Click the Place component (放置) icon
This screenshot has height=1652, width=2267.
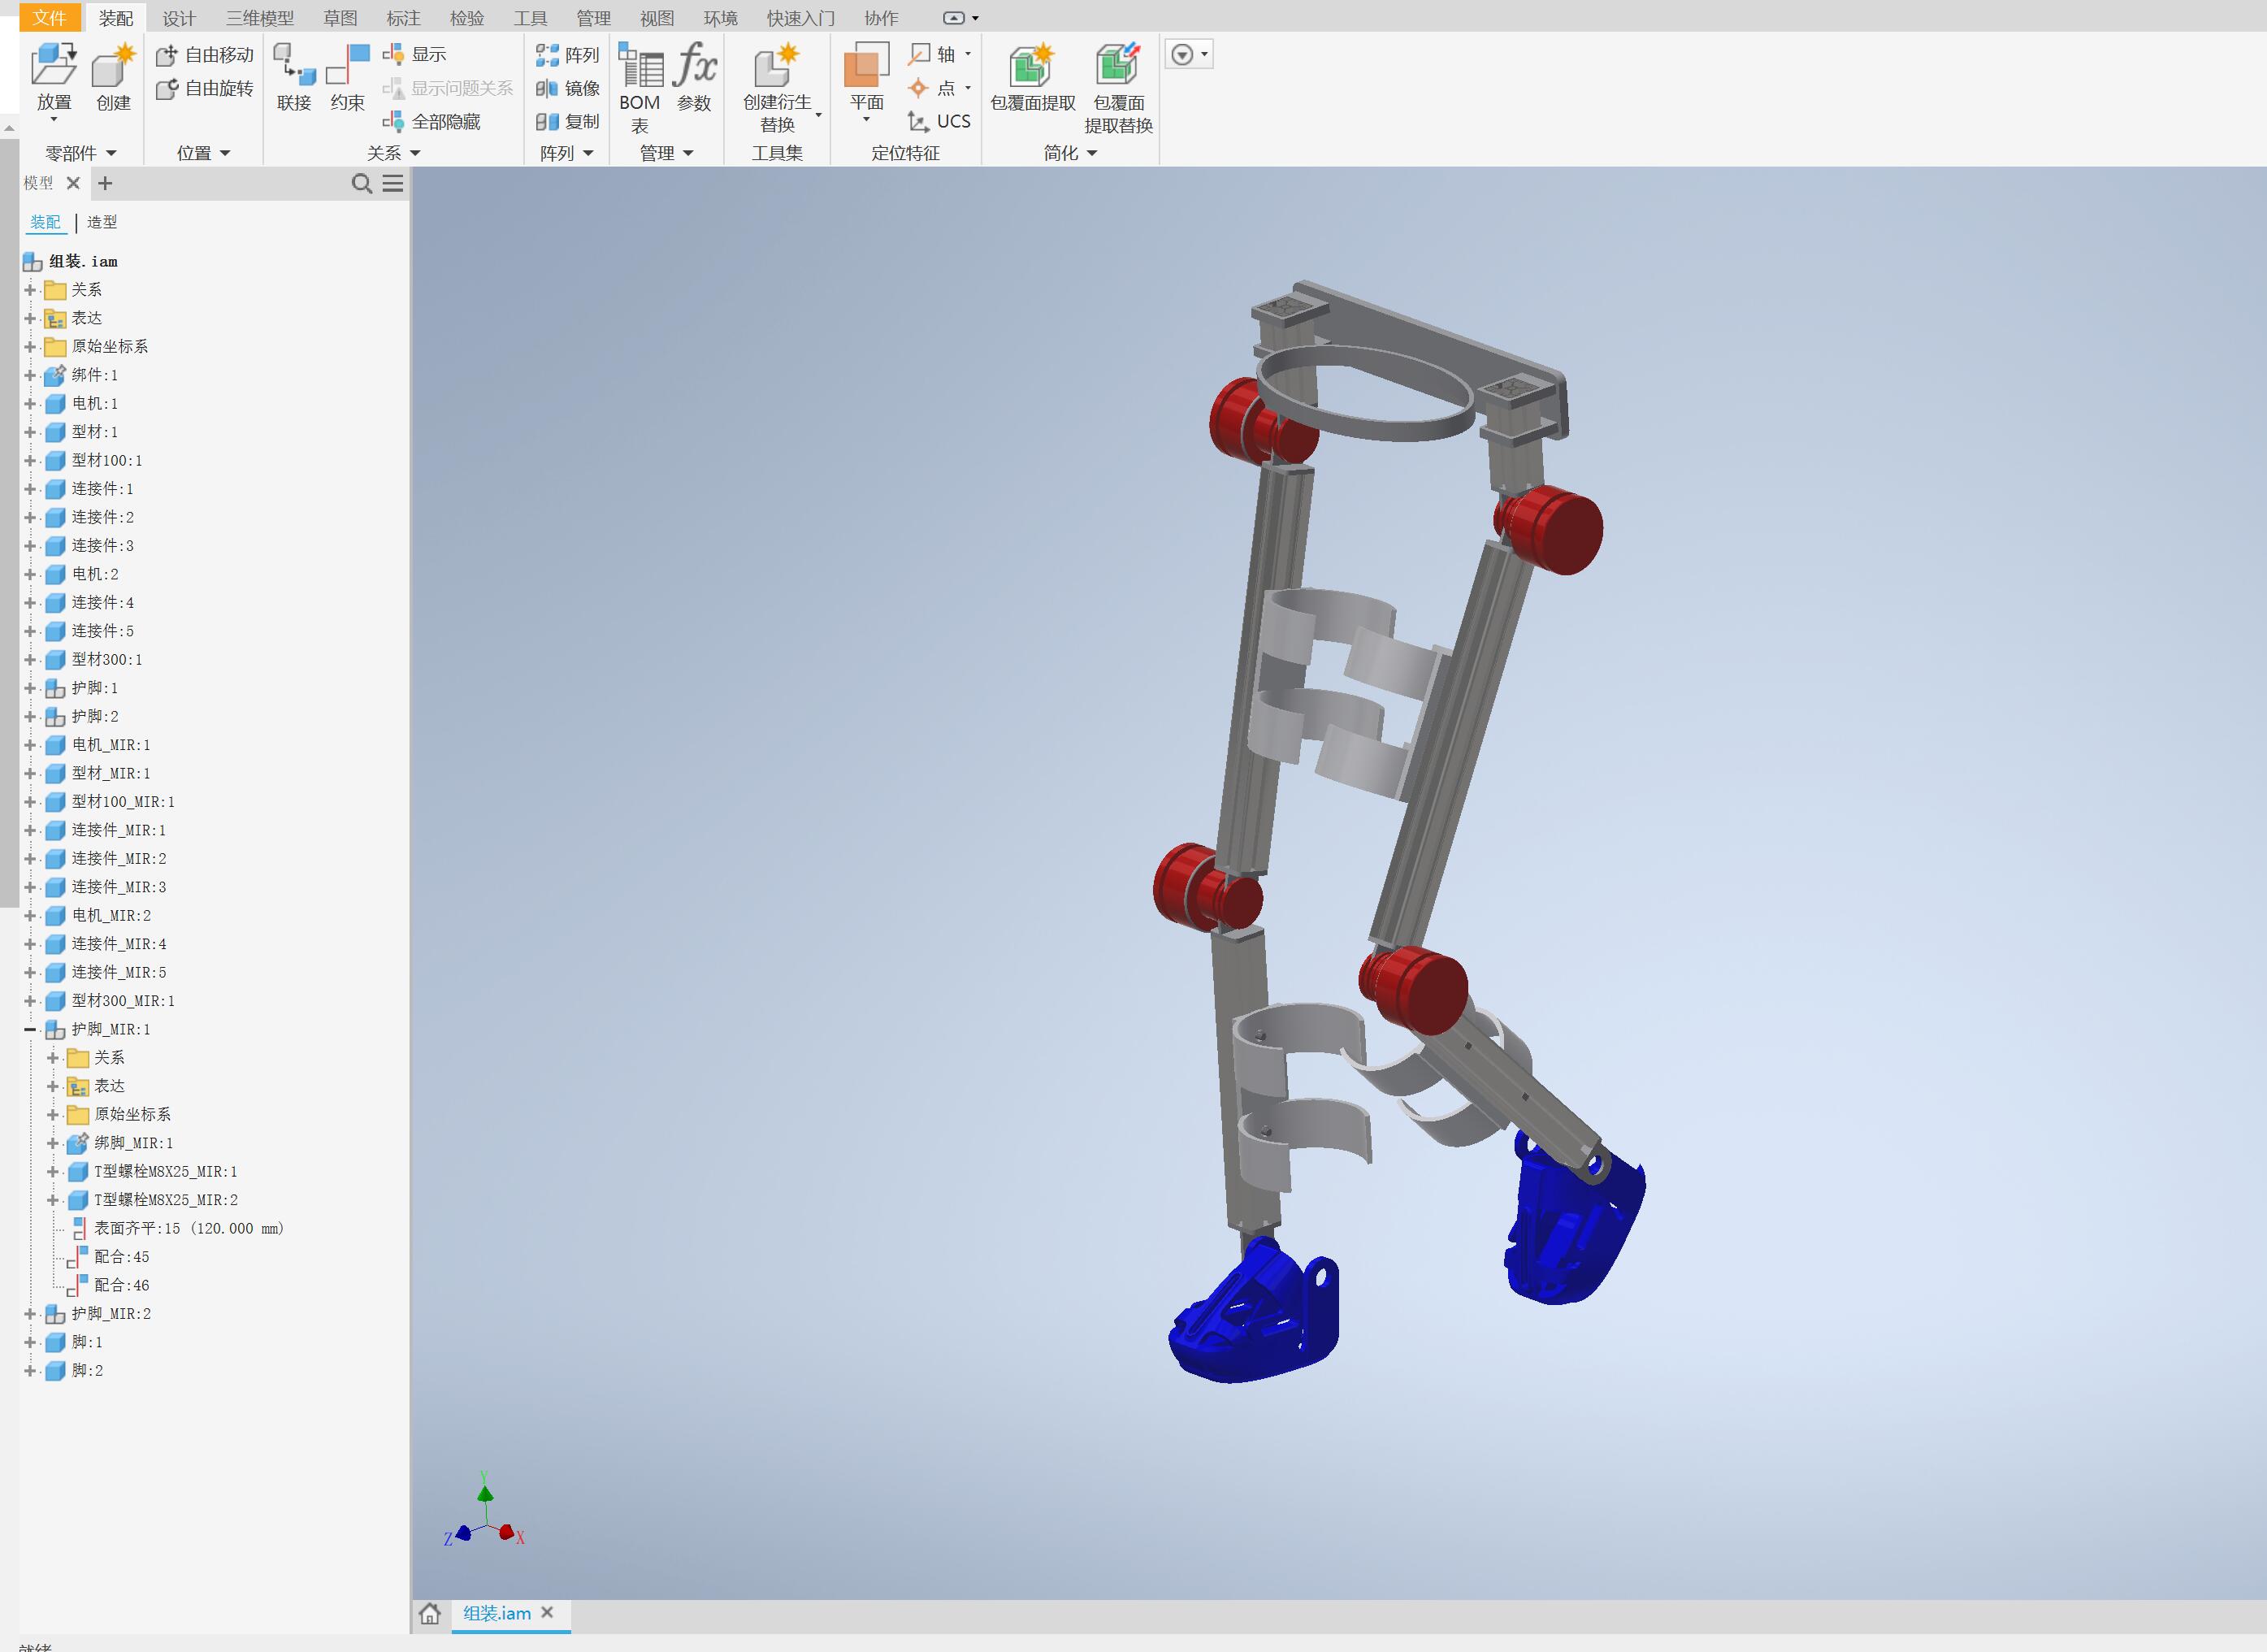coord(54,66)
